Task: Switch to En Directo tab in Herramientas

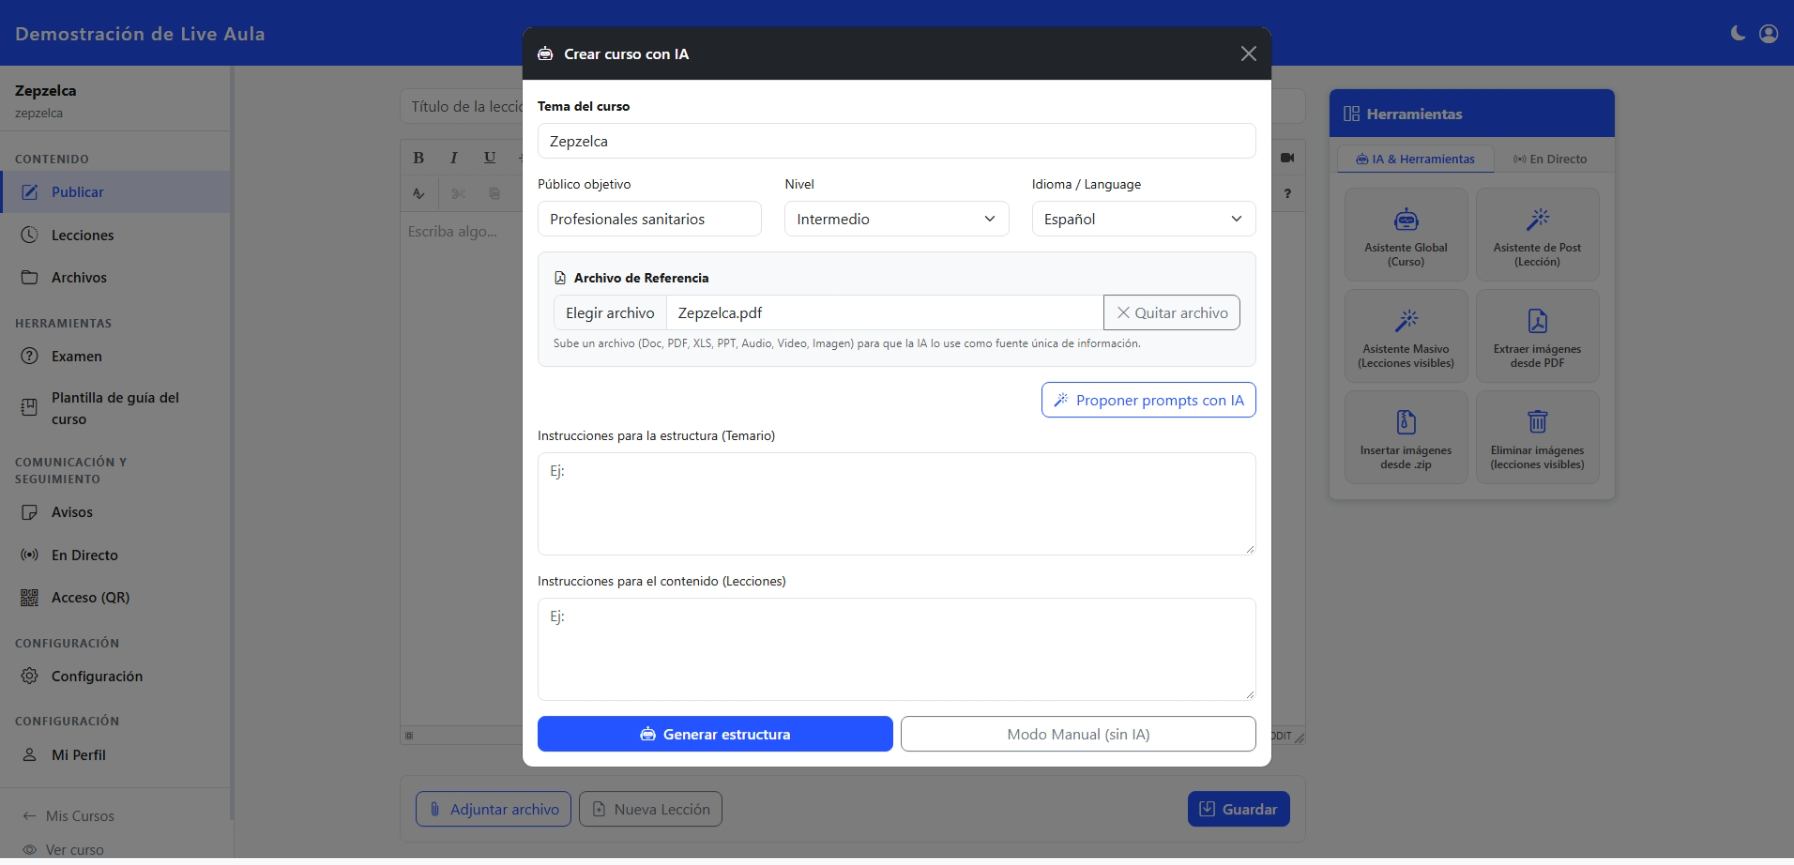Action: tap(1550, 159)
